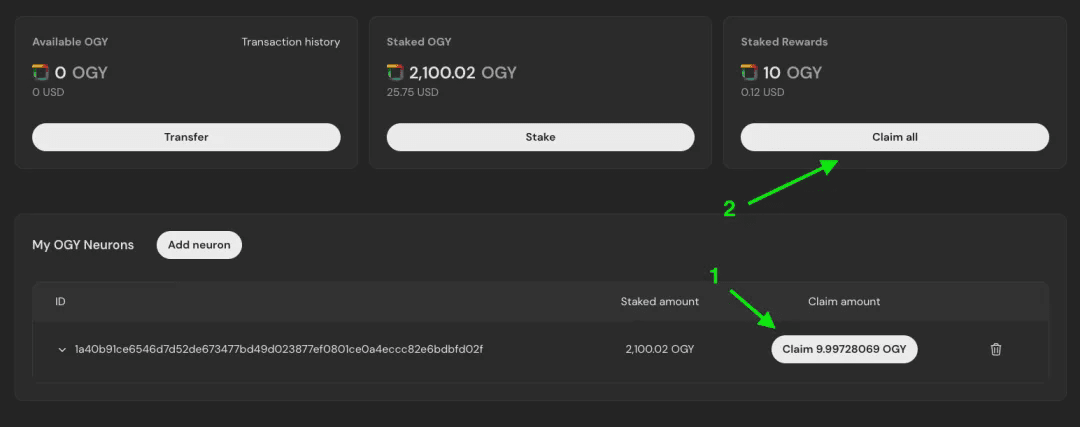Expand the neuron row chevron
This screenshot has width=1080, height=427.
(x=62, y=349)
